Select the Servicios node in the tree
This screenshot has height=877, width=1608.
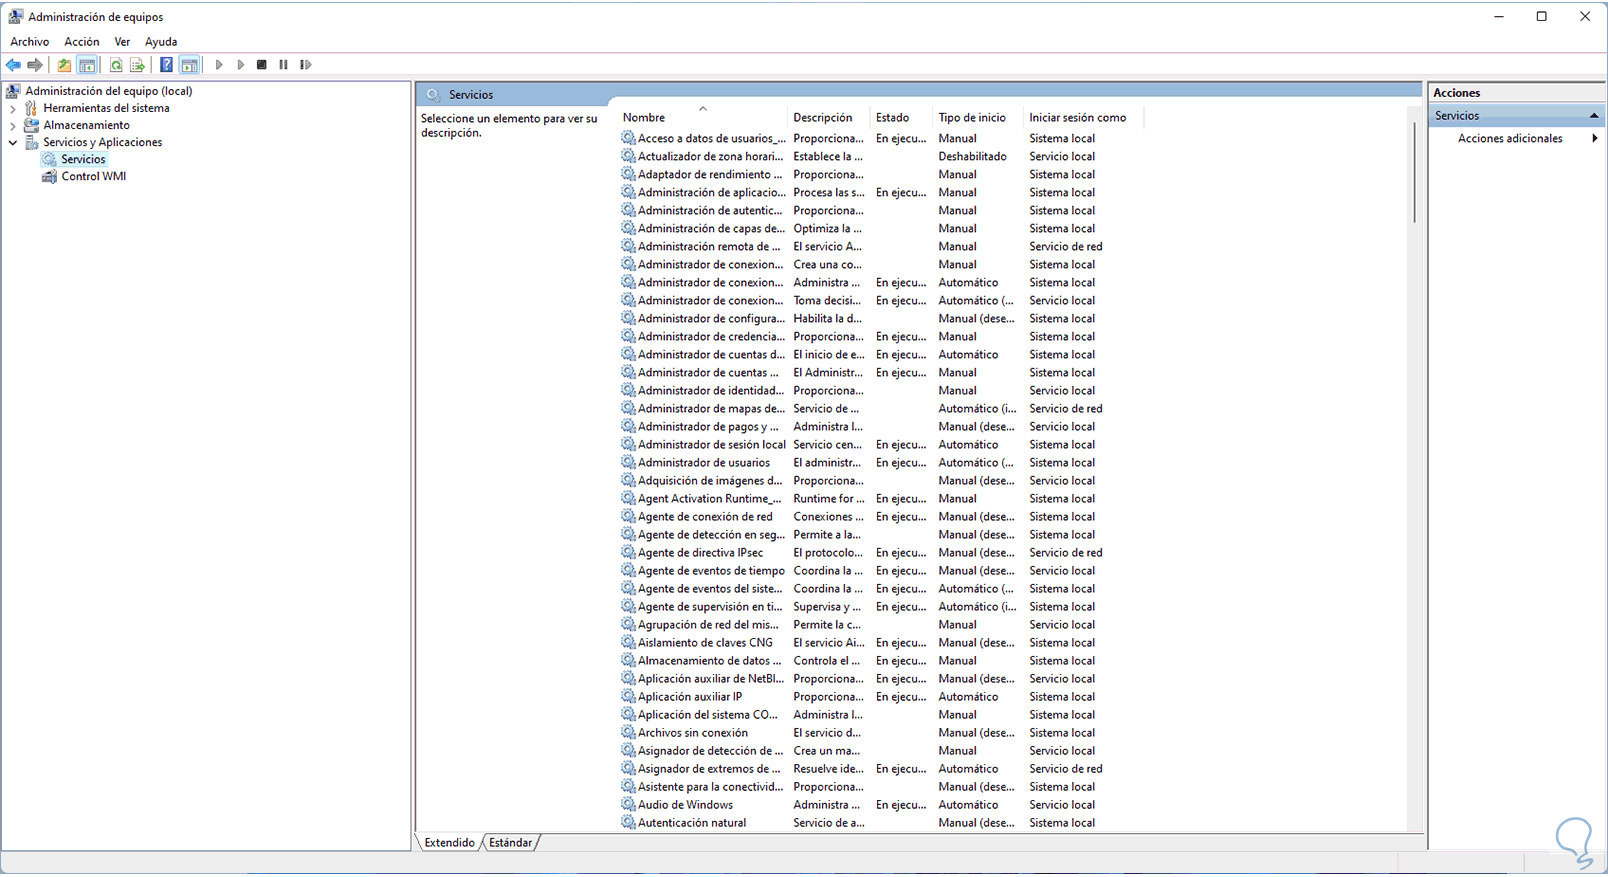pos(83,159)
